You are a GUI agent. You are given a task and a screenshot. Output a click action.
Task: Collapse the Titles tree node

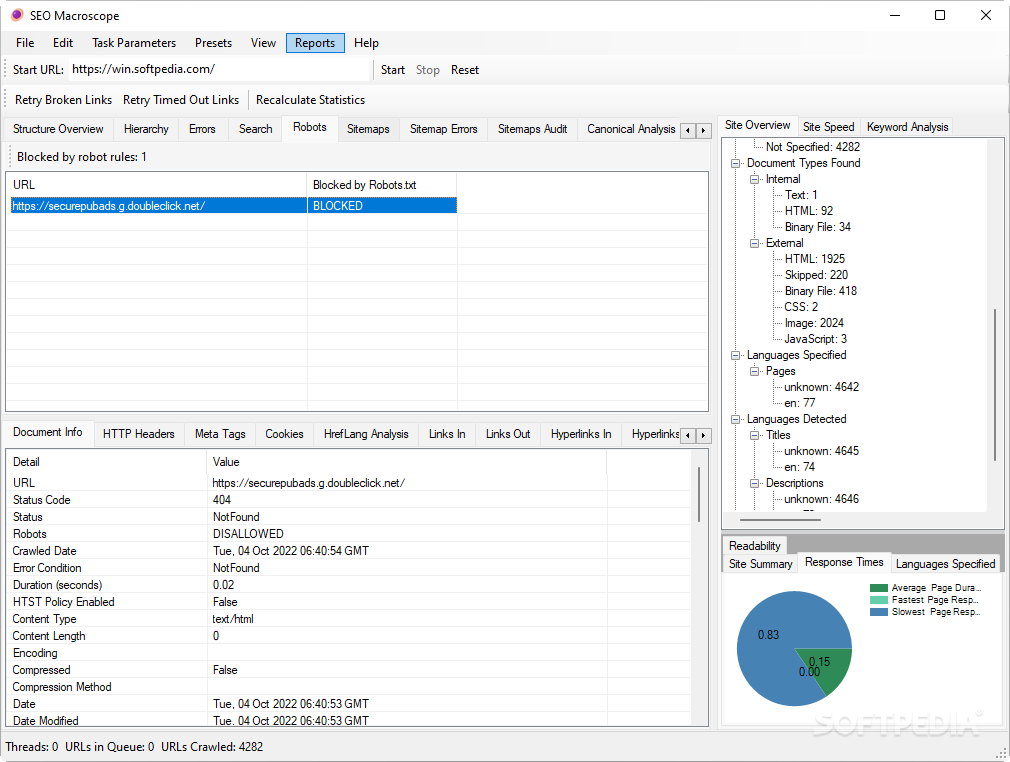tap(754, 435)
